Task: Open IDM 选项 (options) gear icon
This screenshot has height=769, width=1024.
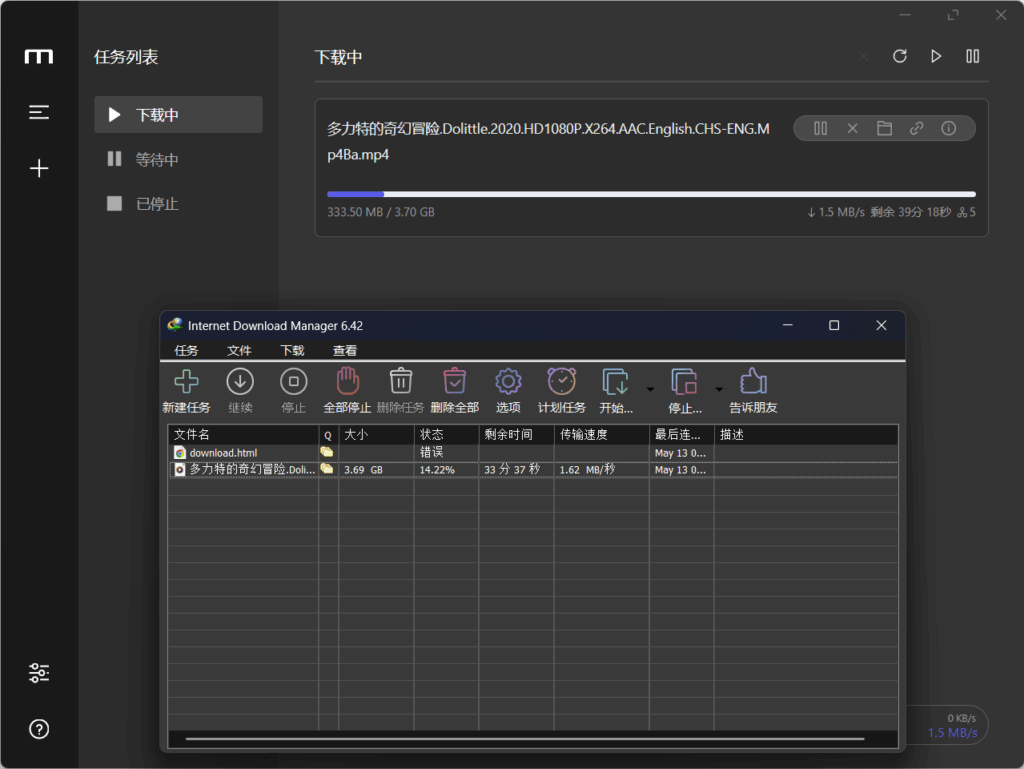Action: pos(508,383)
